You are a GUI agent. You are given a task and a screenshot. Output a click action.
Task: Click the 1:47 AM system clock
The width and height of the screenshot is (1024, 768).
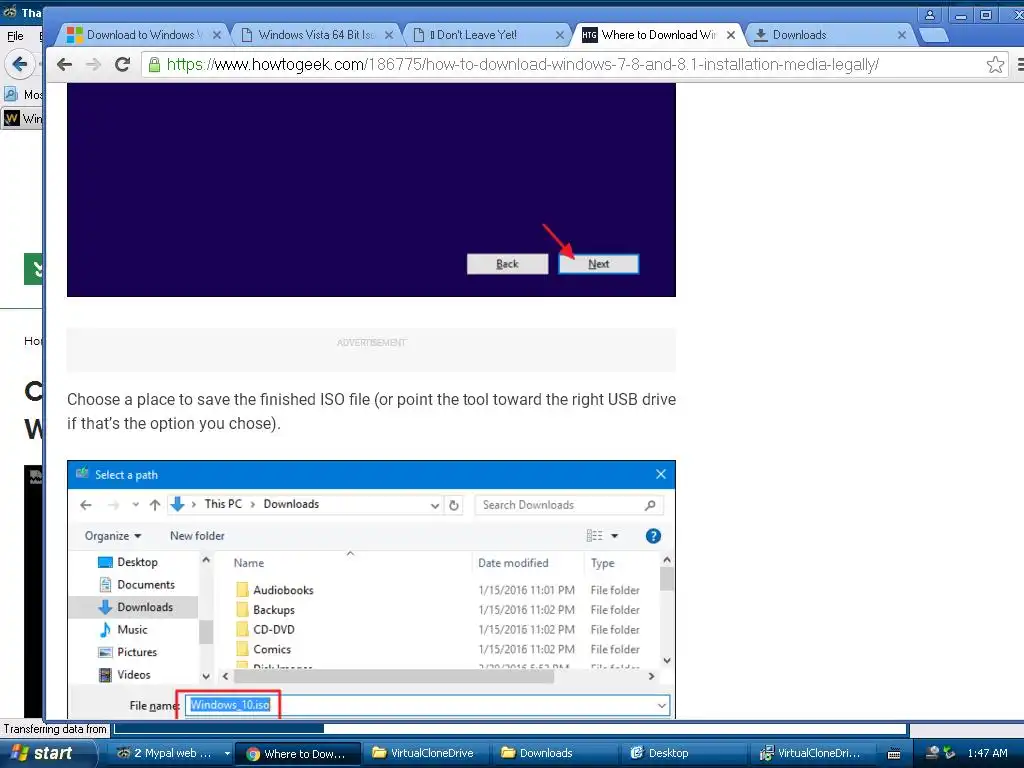(x=987, y=753)
